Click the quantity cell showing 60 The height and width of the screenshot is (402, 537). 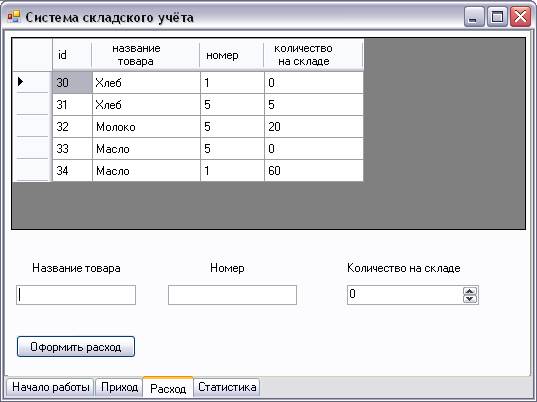pos(314,171)
